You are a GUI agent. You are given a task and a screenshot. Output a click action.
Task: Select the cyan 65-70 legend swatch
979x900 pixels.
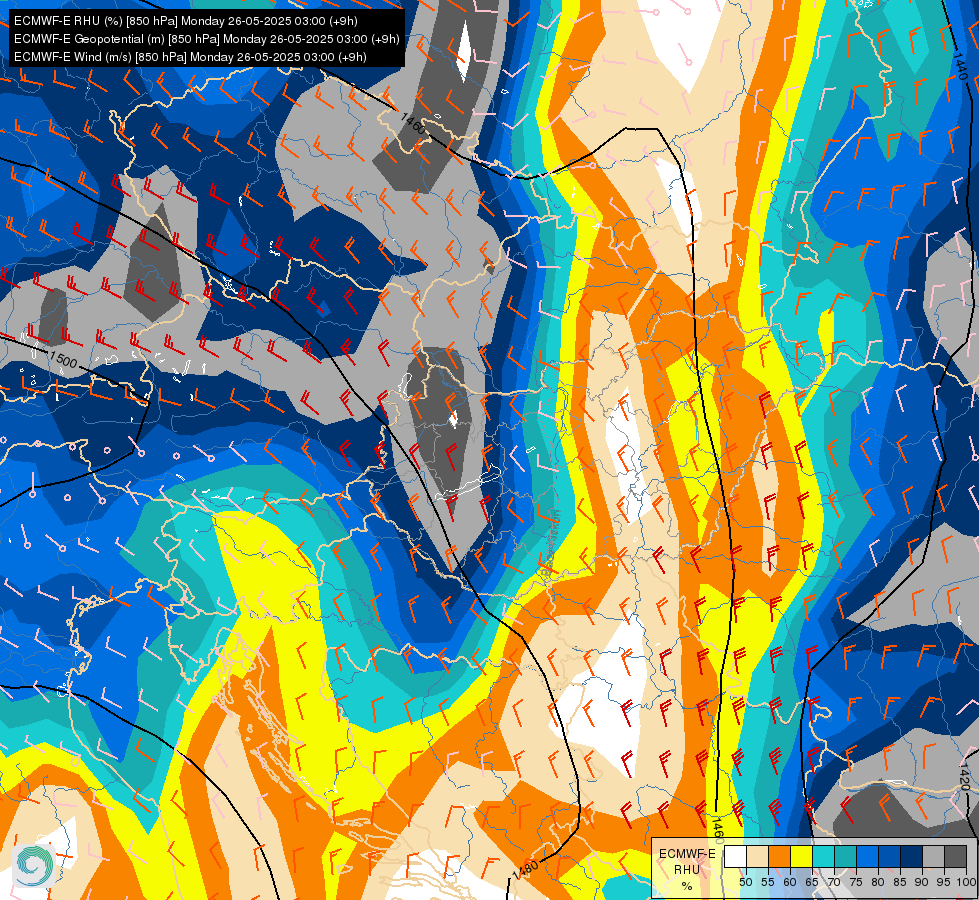(823, 856)
